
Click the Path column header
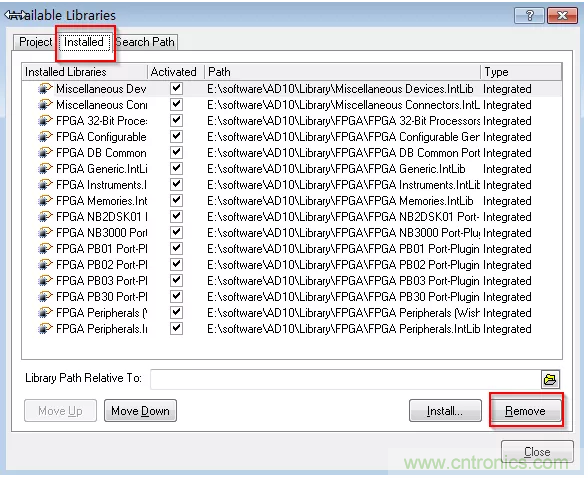pyautogui.click(x=342, y=72)
